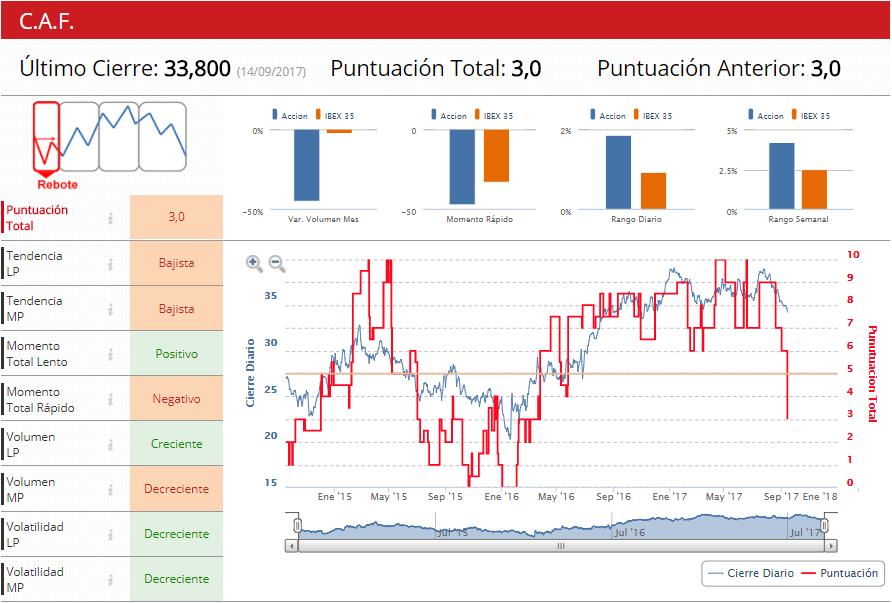
Task: Open info icon for Tendencia LP
Action: [x=111, y=264]
